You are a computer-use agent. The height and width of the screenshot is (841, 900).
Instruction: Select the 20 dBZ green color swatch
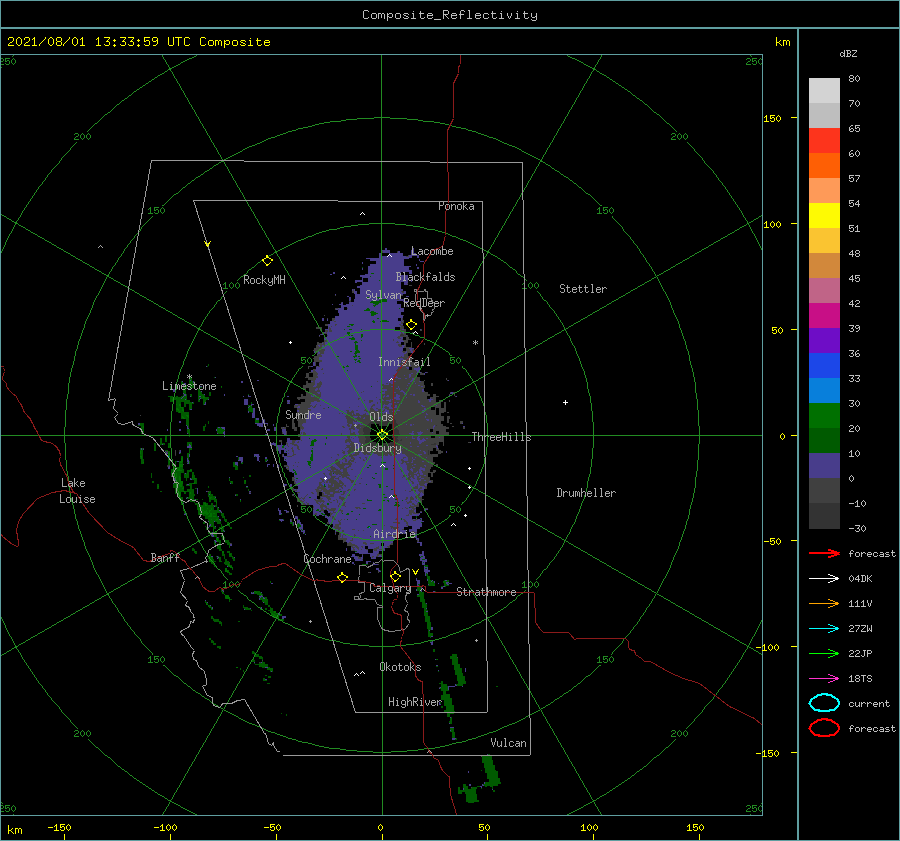(x=824, y=416)
